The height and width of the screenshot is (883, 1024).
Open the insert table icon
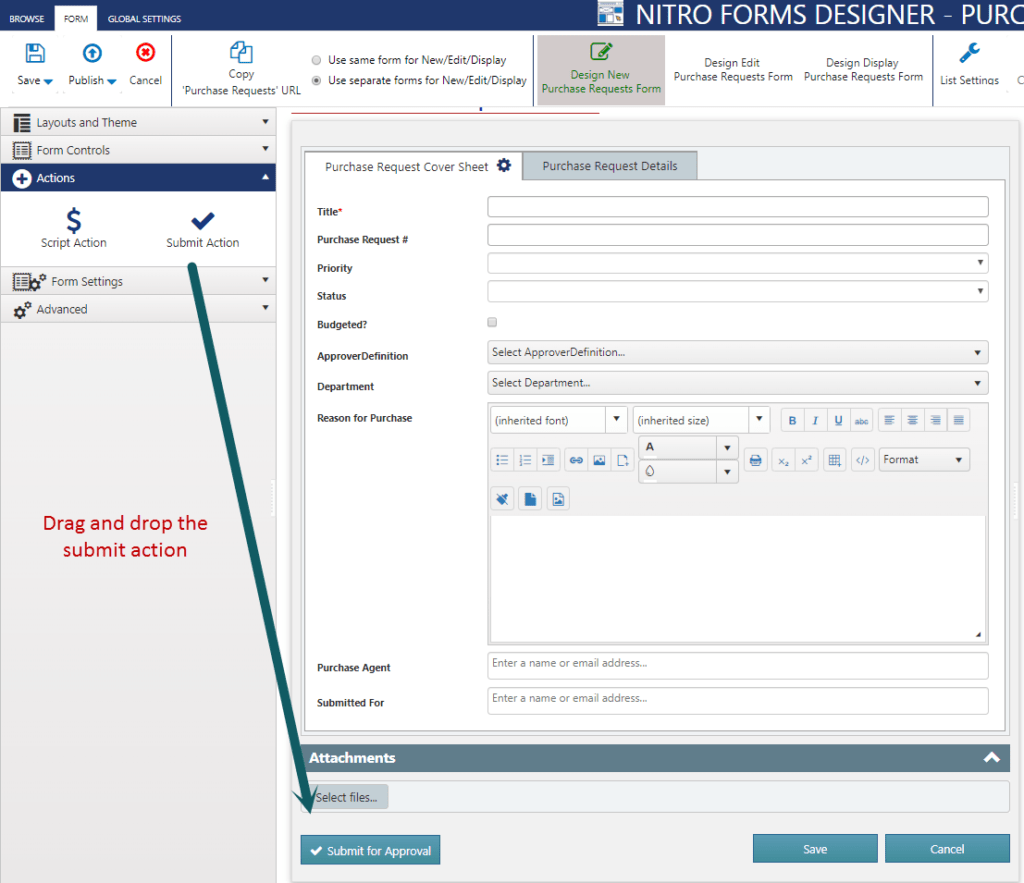(x=834, y=459)
